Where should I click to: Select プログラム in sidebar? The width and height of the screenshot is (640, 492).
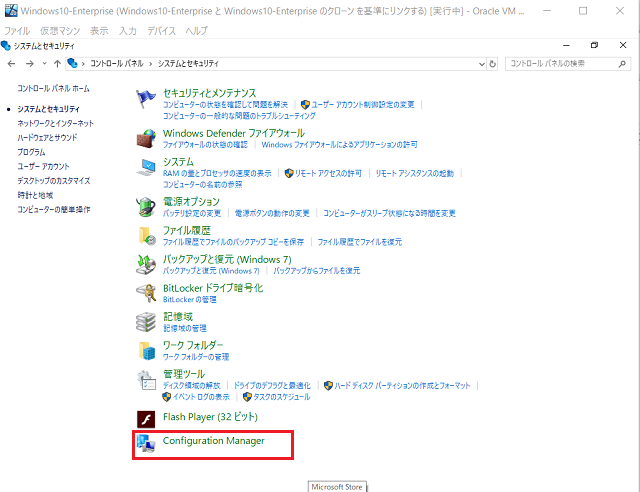31,152
